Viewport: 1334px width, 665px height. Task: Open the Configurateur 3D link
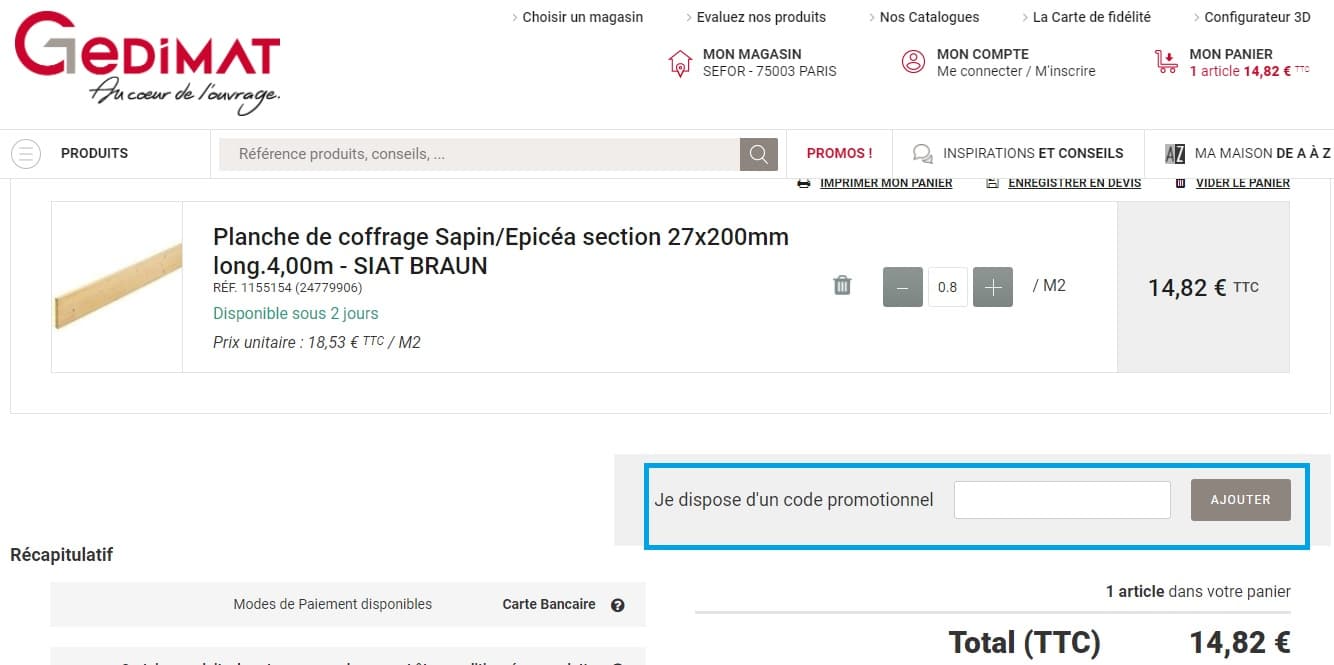(x=1257, y=17)
